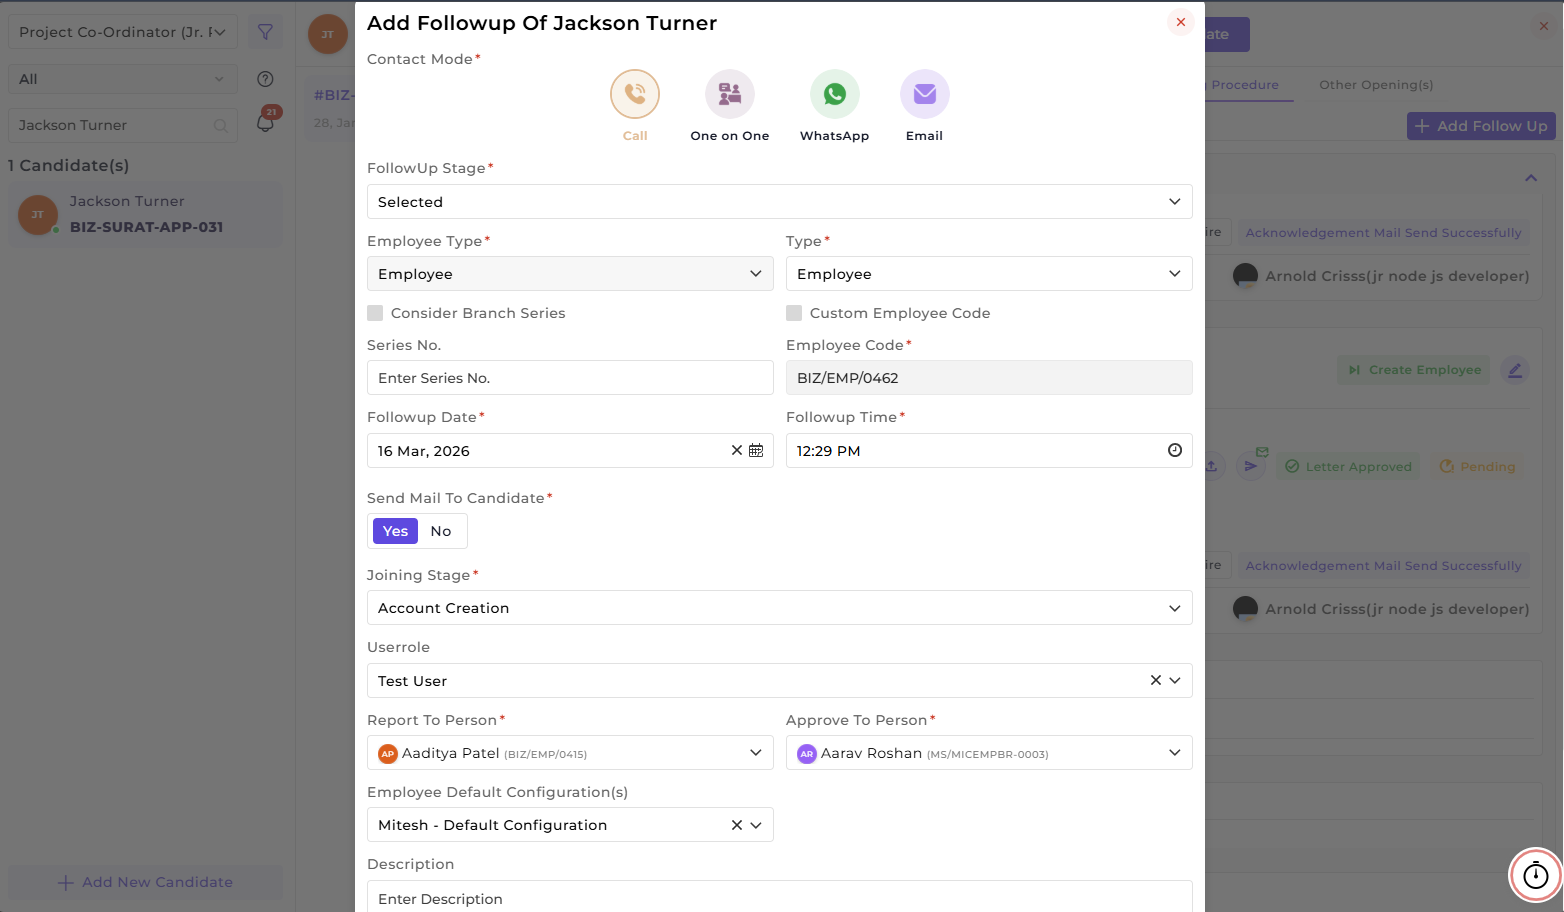
Task: Open the Followup Date calendar picker
Action: [x=756, y=451]
